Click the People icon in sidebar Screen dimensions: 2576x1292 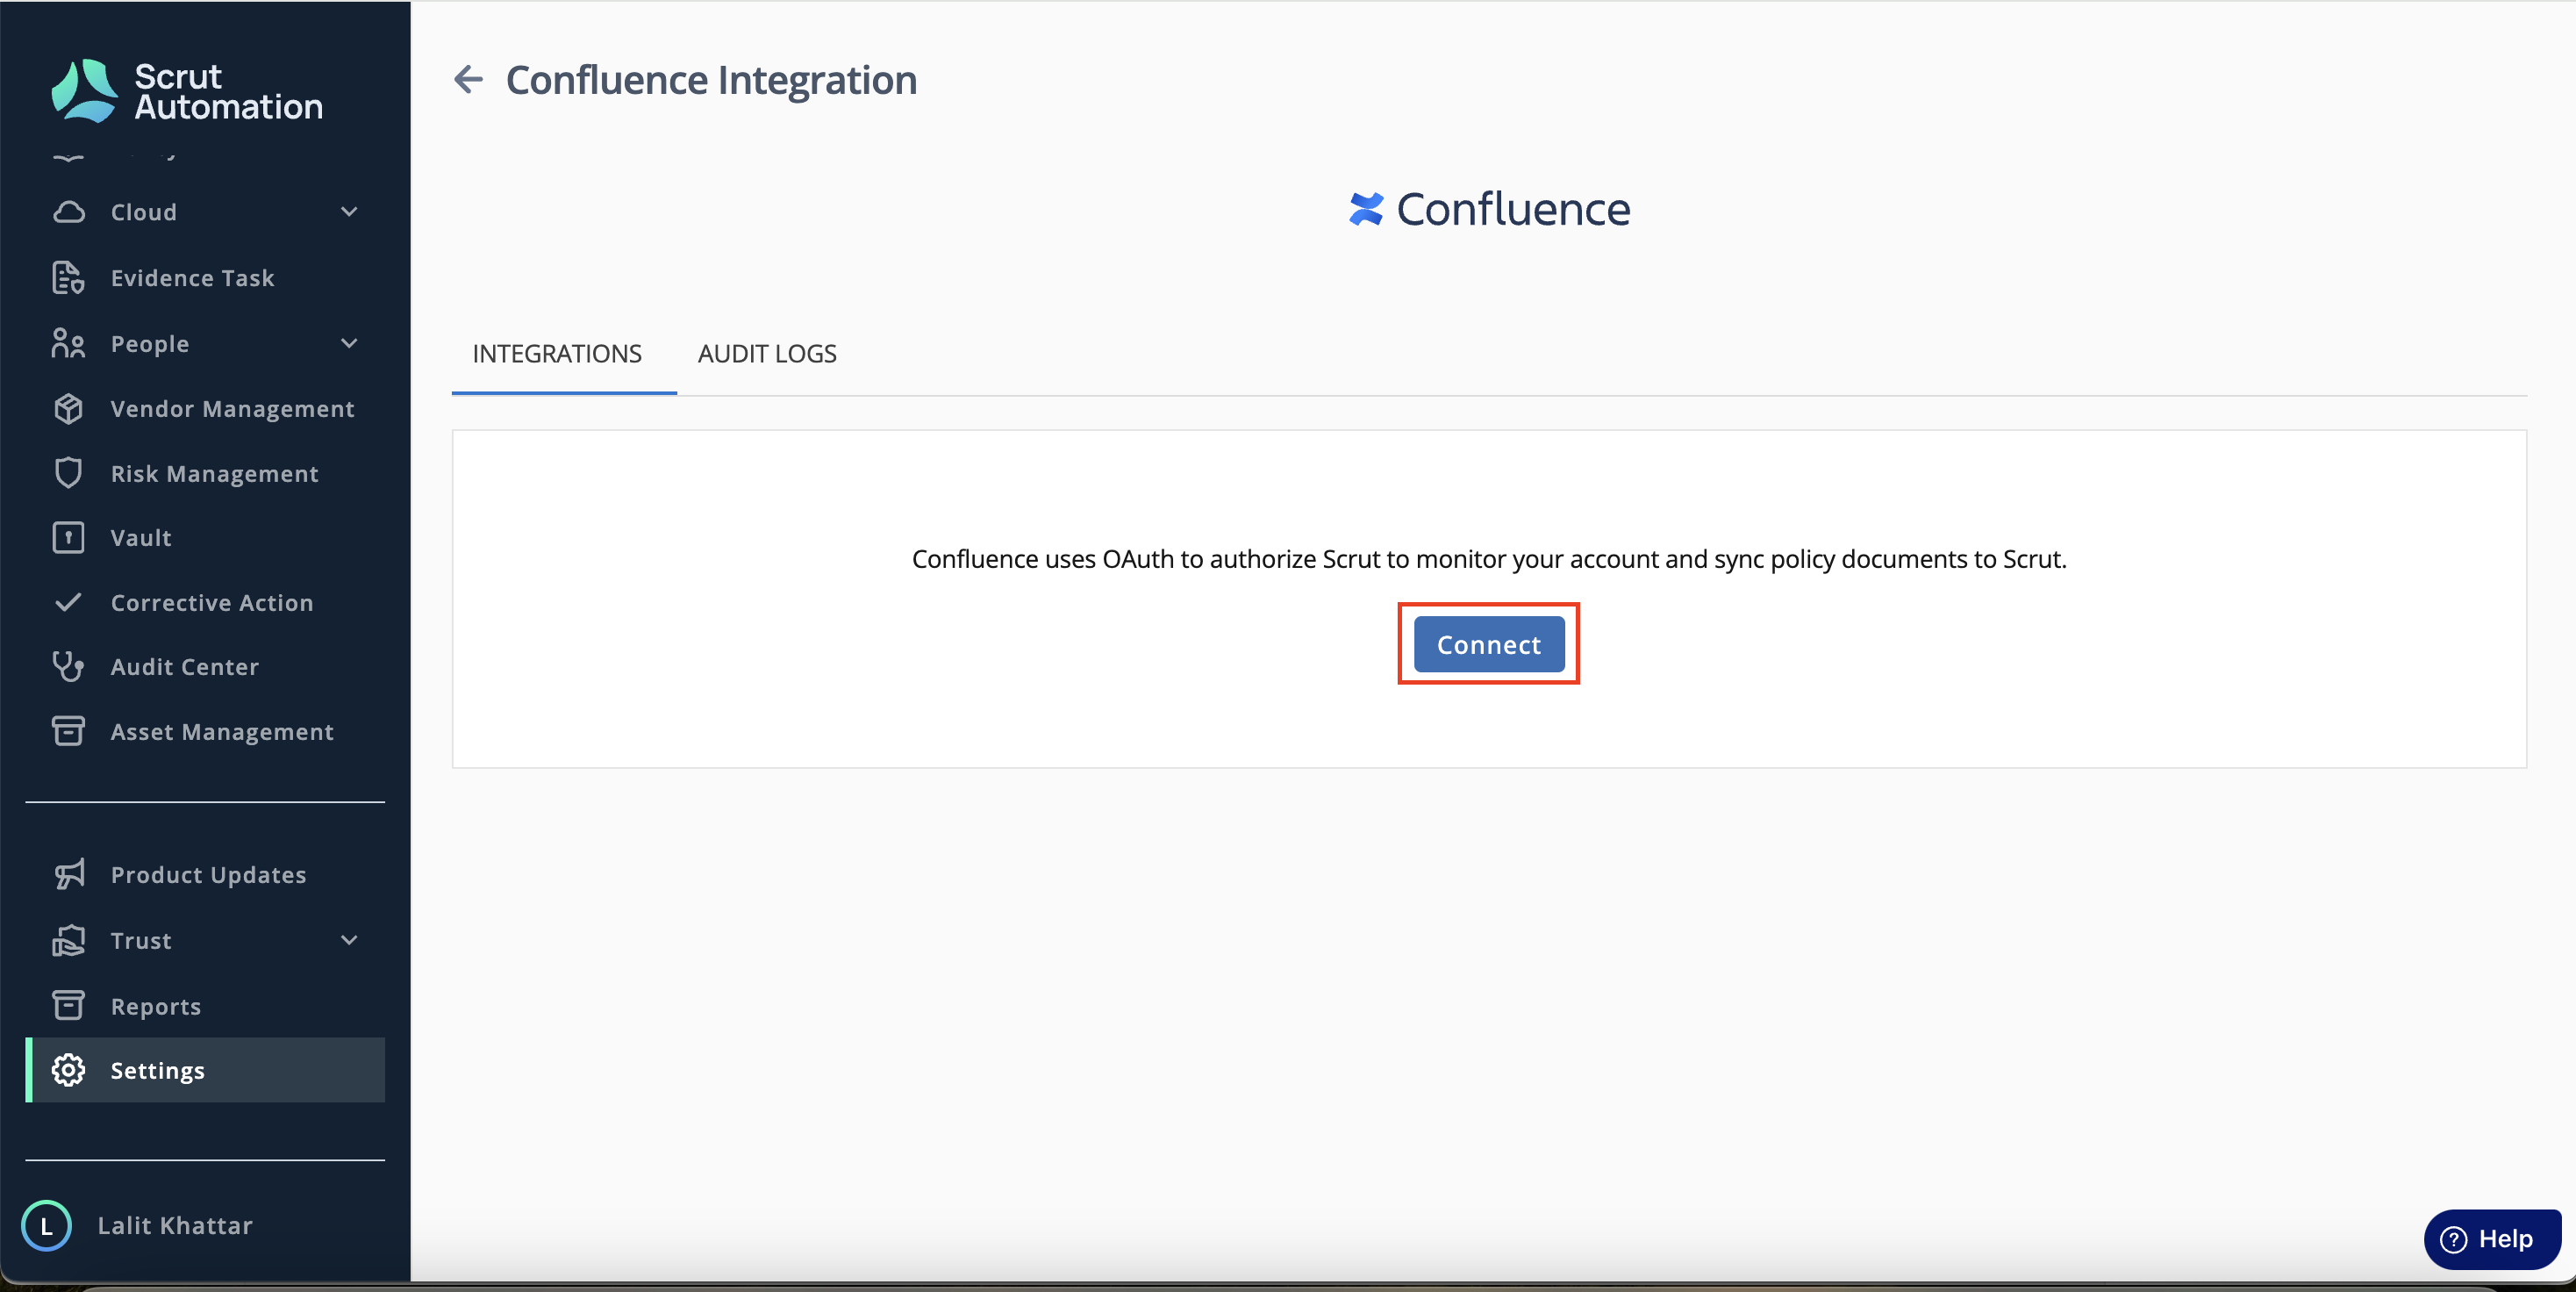pos(68,343)
